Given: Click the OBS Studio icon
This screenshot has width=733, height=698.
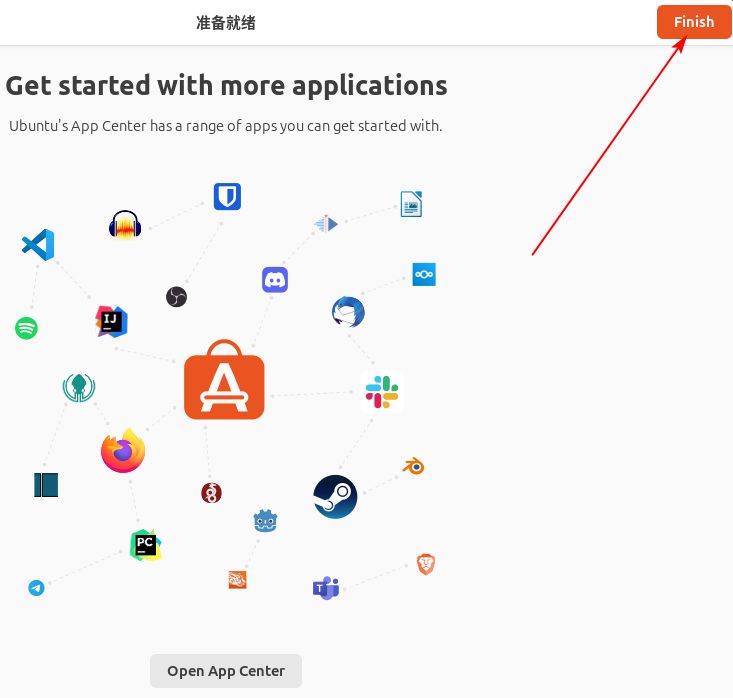Looking at the screenshot, I should click(176, 297).
